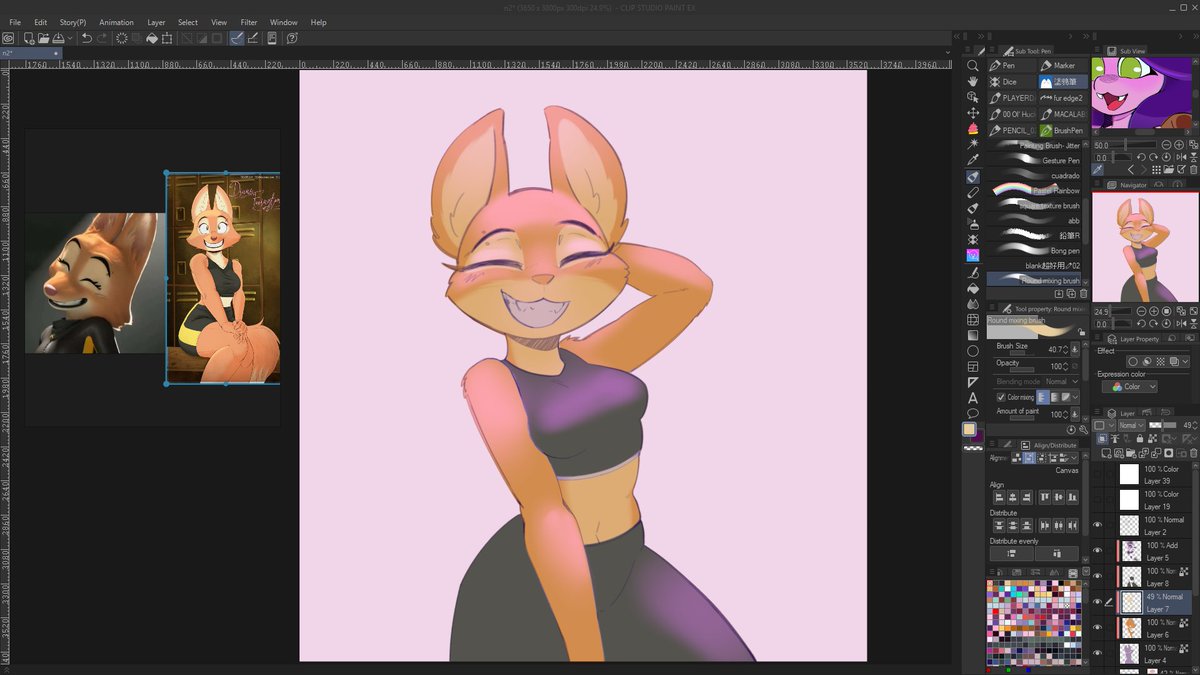Select the BrushPen sub tool group
Image resolution: width=1200 pixels, height=675 pixels.
click(1062, 130)
